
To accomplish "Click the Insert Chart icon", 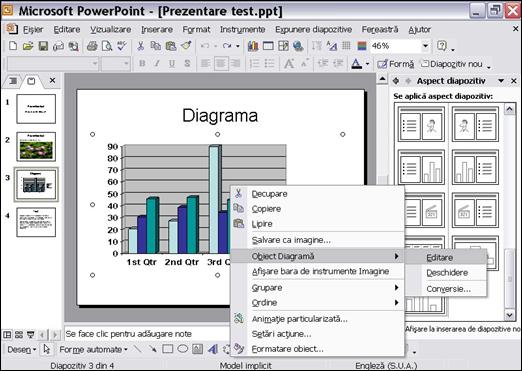I will click(x=253, y=46).
